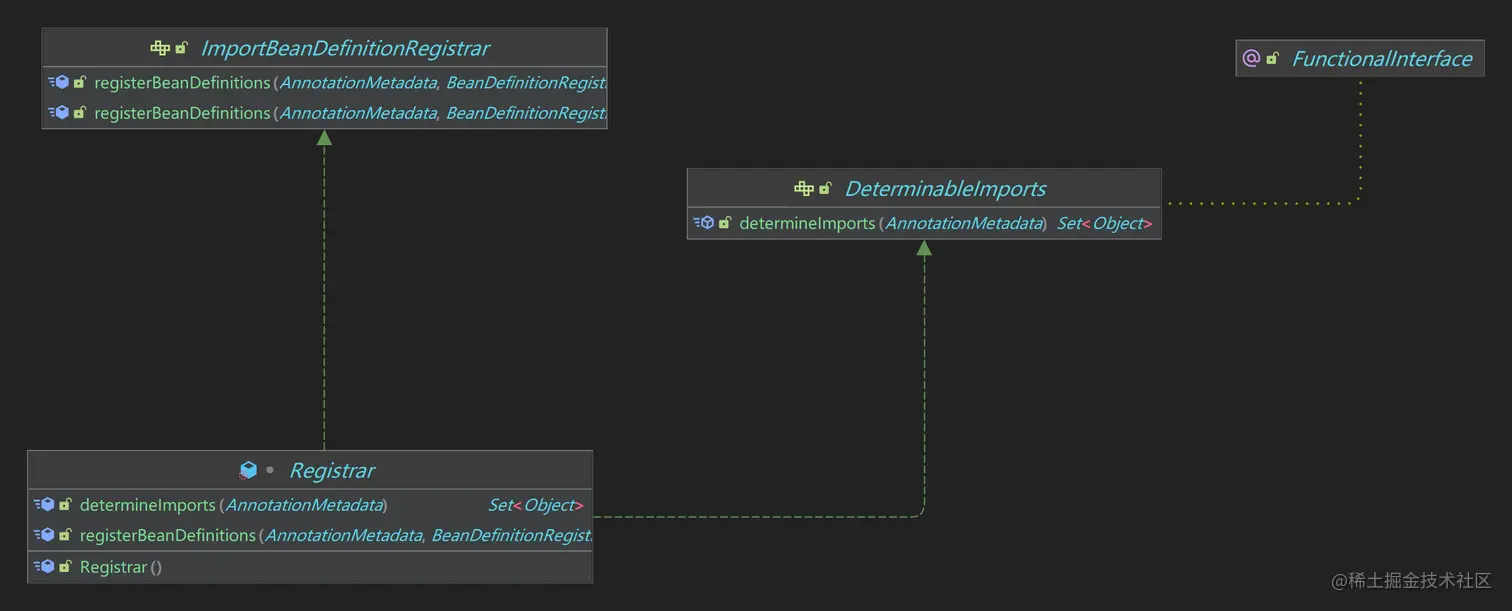Click the interface icon beside ImportBeanDefinitionRegistrar
The height and width of the screenshot is (611, 1512).
(x=160, y=48)
